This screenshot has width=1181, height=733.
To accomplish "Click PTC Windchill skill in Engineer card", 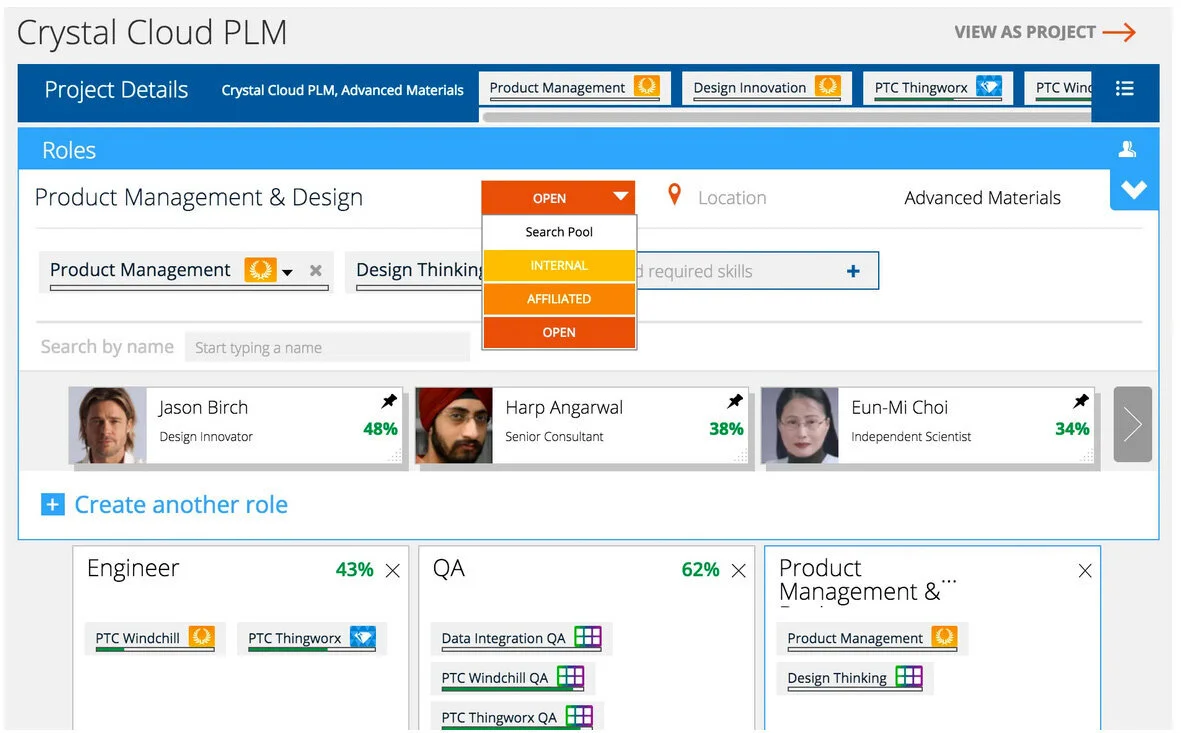I will [155, 638].
